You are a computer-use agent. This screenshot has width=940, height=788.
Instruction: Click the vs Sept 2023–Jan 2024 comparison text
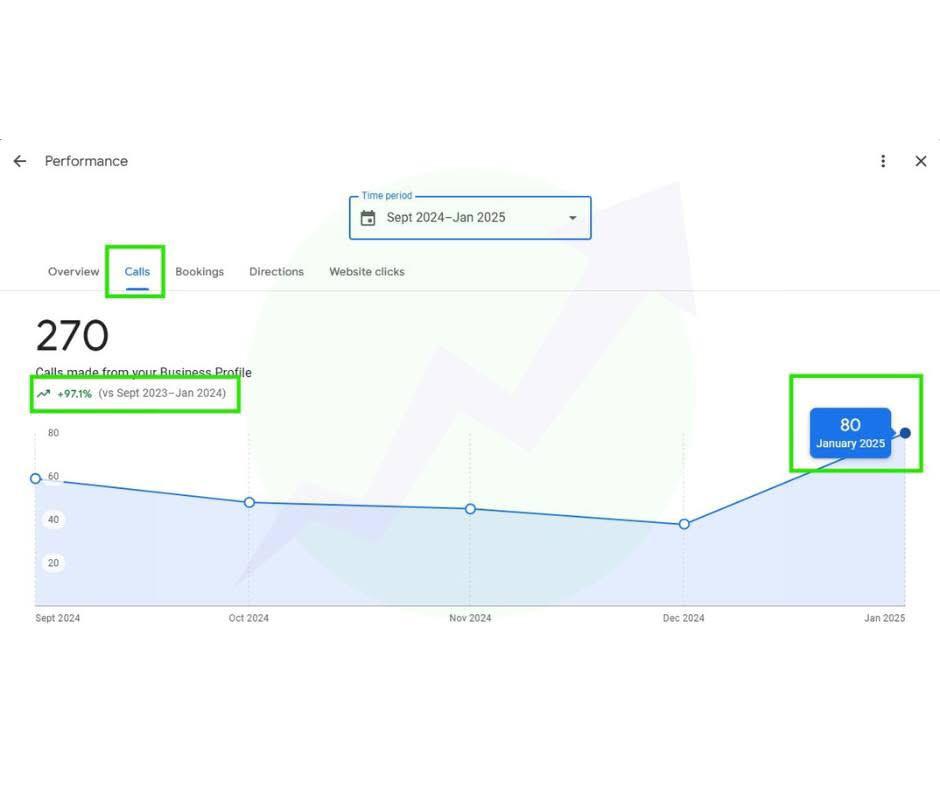point(162,394)
